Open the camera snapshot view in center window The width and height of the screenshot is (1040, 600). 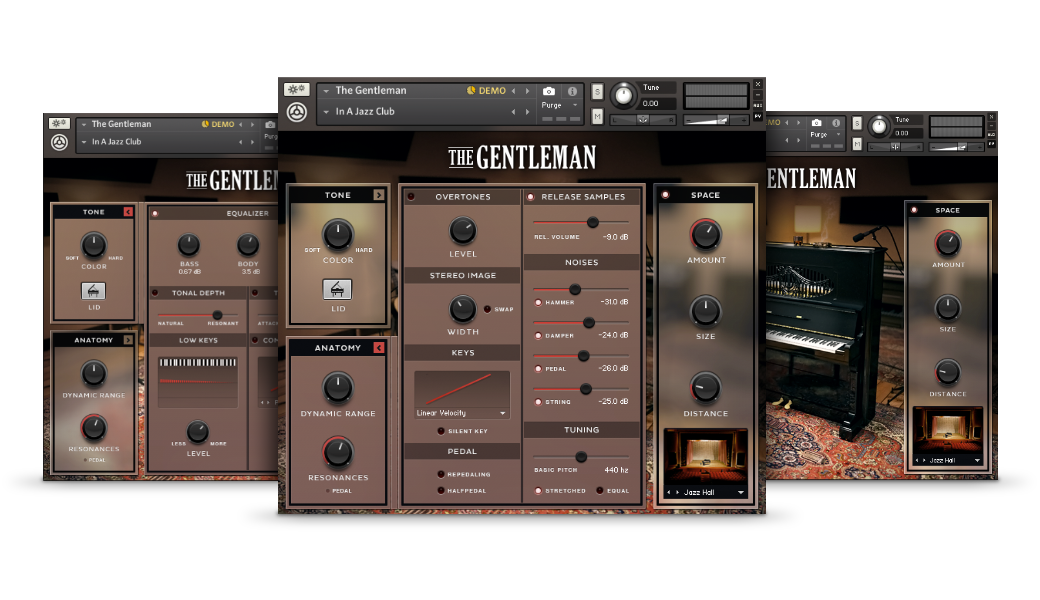coord(549,91)
